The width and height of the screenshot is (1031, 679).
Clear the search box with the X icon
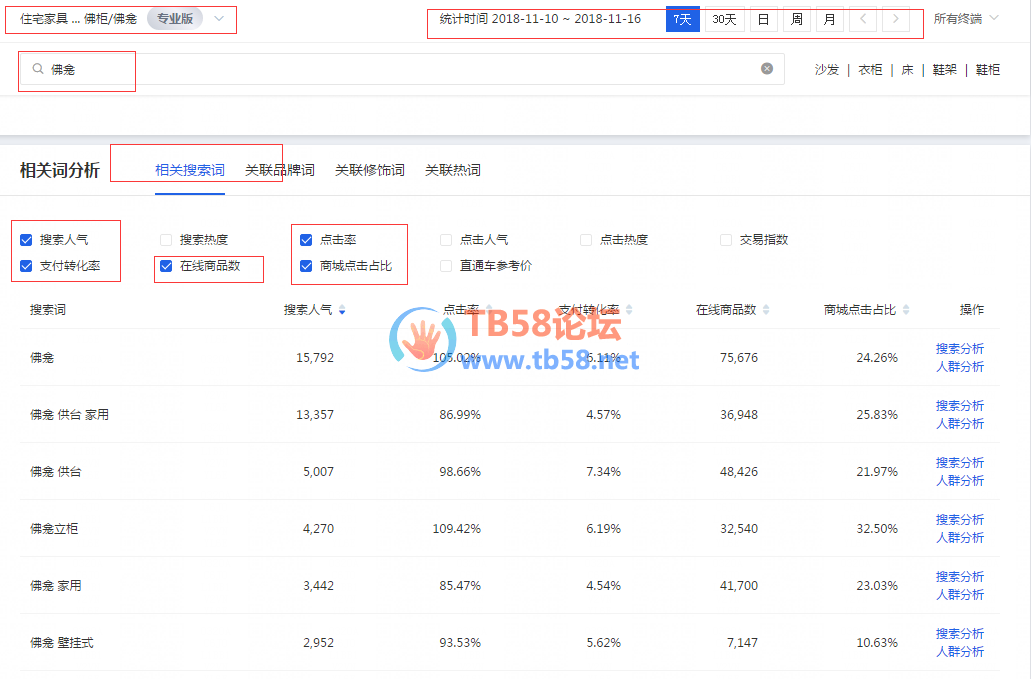[767, 68]
